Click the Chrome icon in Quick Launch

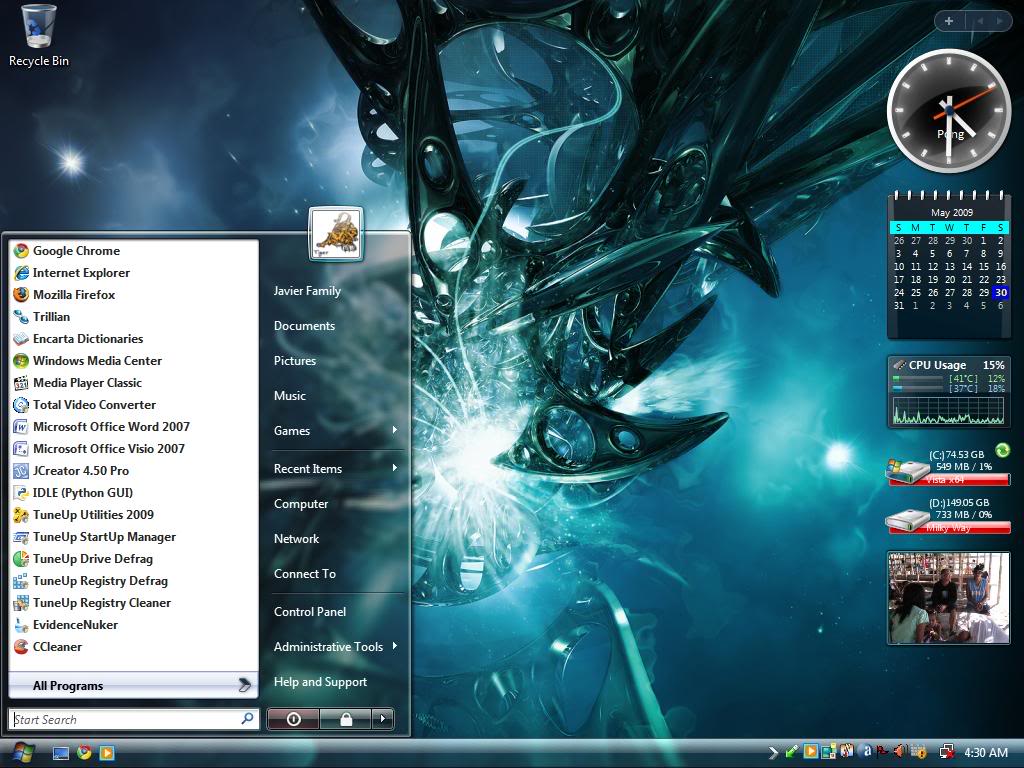point(84,752)
